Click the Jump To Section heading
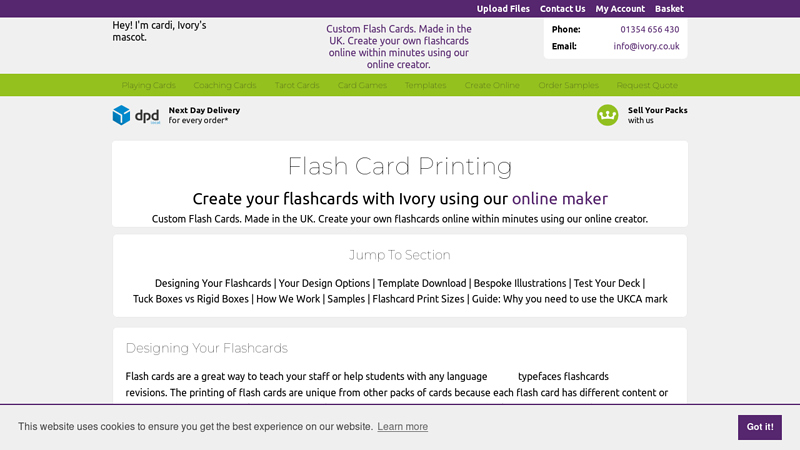The height and width of the screenshot is (450, 800). (x=399, y=255)
